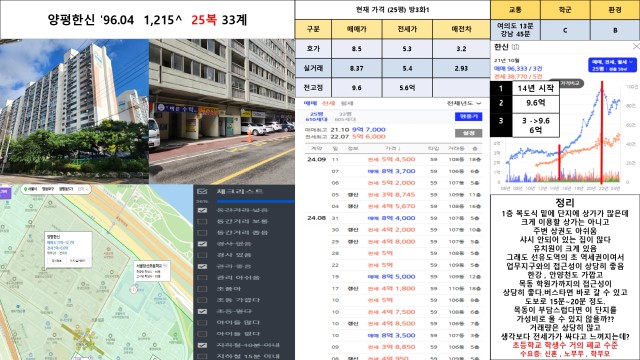Check the 지하철 15분 이내 checkbox
640x360 pixels.
[x=202, y=356]
